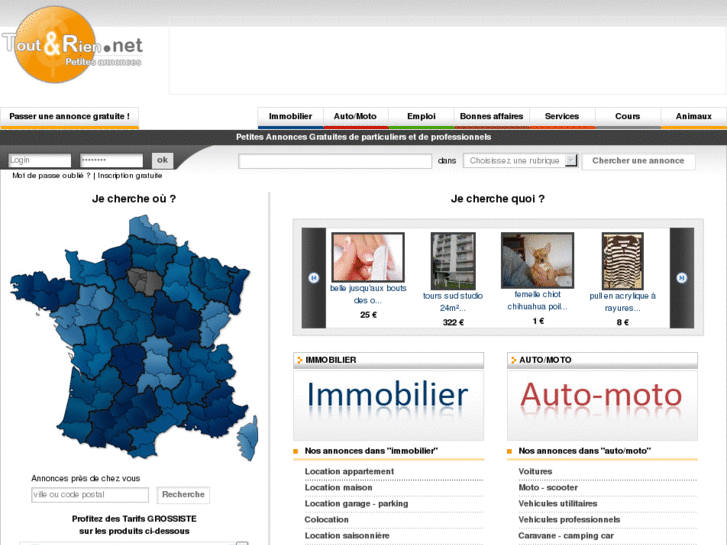Viewport: 727px width, 545px height.
Task: Click the arrow icon beside IMMOBILIER heading
Action: tap(300, 360)
